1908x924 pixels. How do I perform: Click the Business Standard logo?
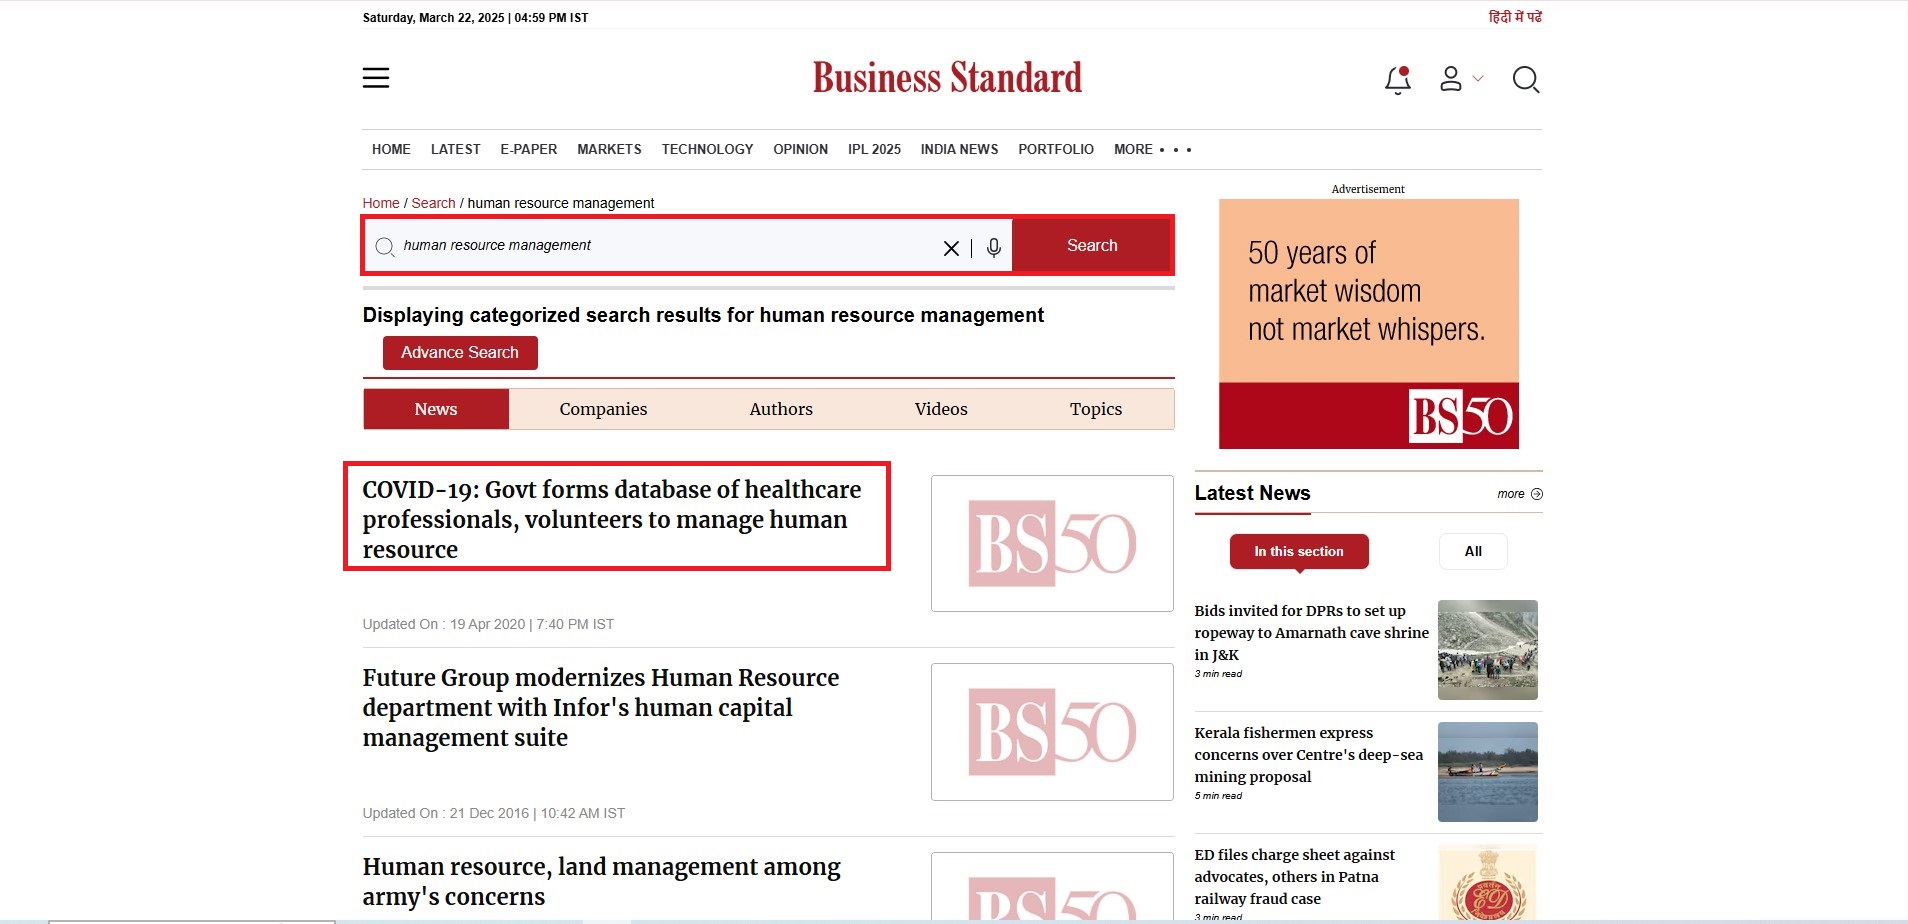pyautogui.click(x=947, y=78)
